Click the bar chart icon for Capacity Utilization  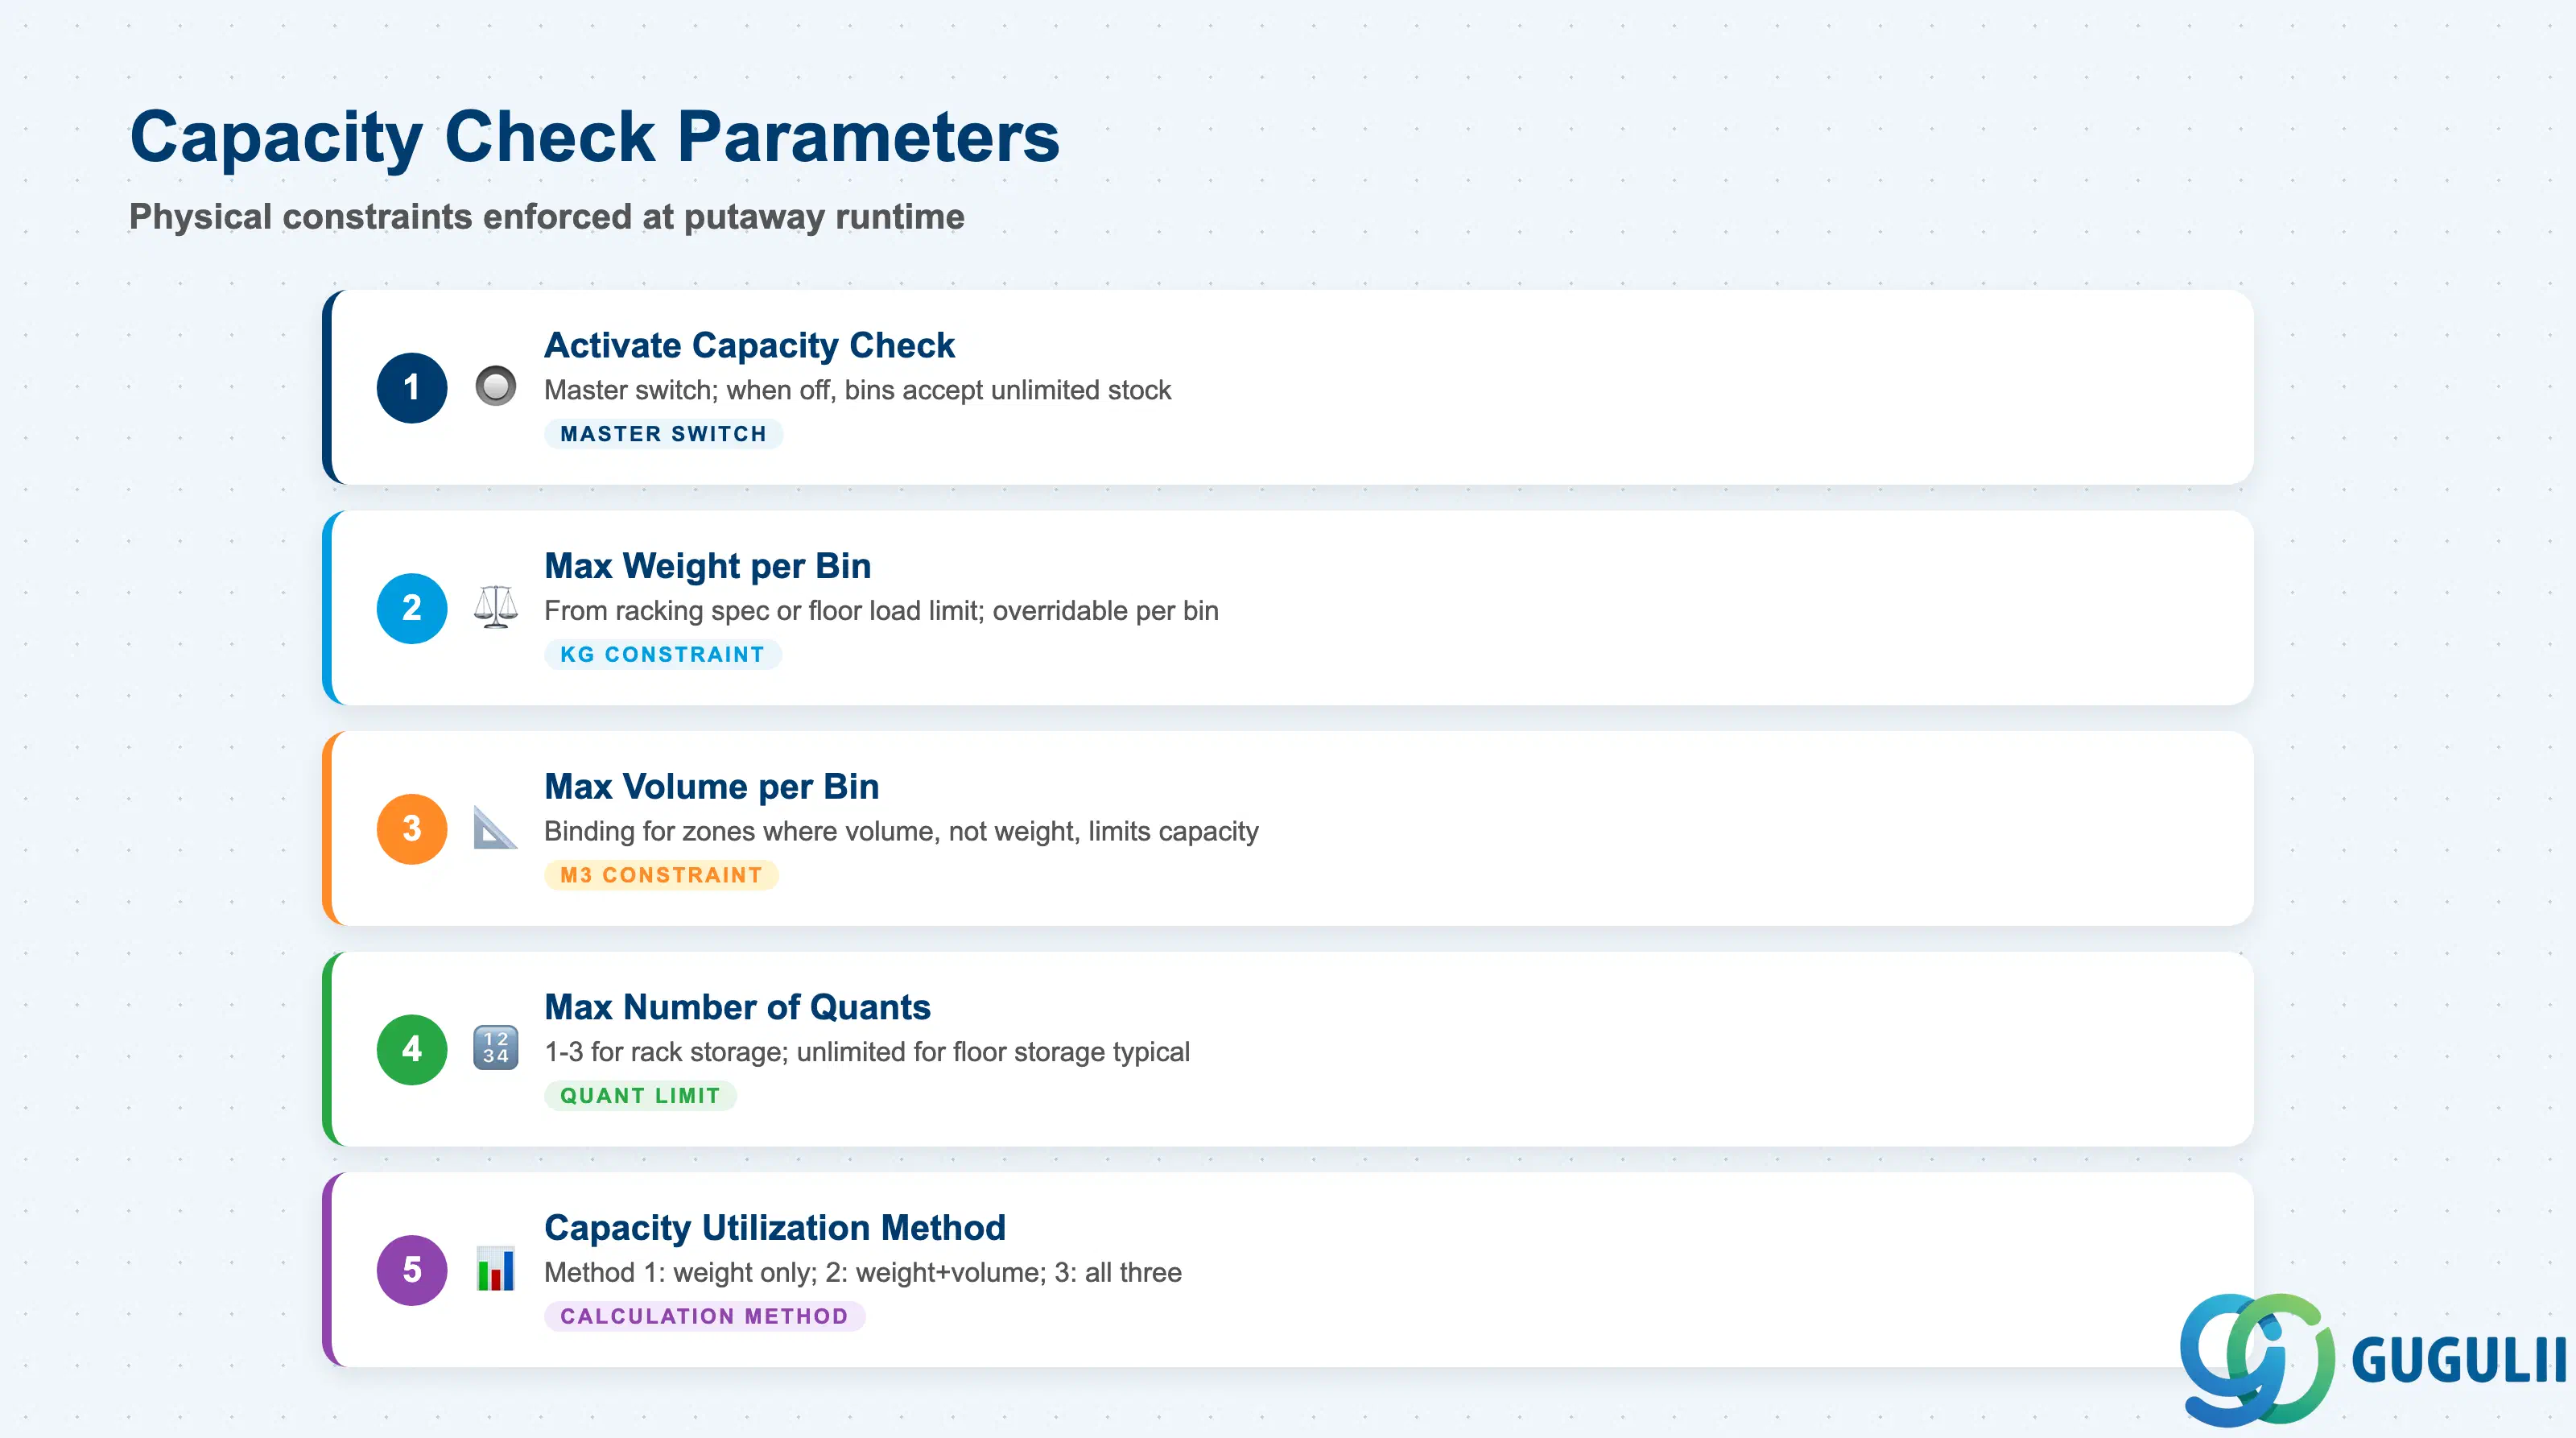(495, 1269)
